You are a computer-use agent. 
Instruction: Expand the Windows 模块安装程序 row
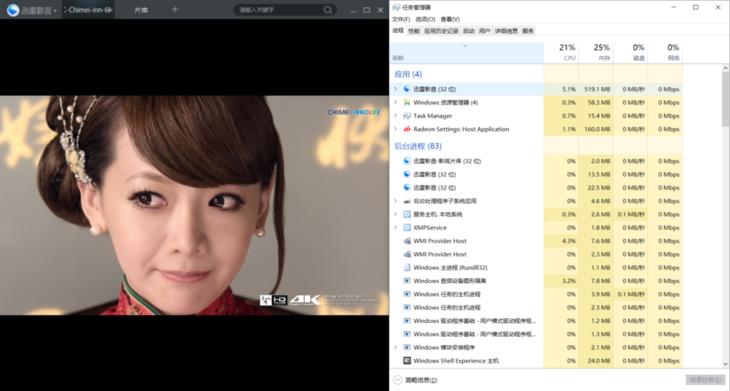tap(396, 347)
